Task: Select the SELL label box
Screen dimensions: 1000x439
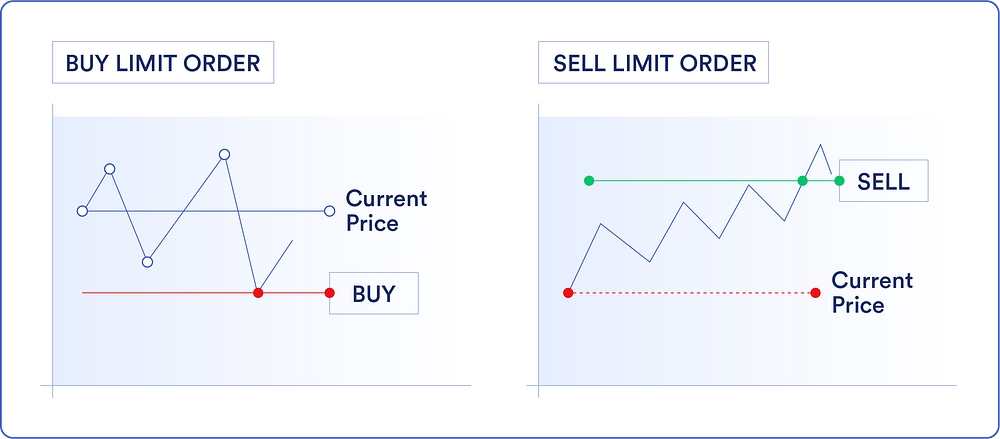Action: coord(884,182)
